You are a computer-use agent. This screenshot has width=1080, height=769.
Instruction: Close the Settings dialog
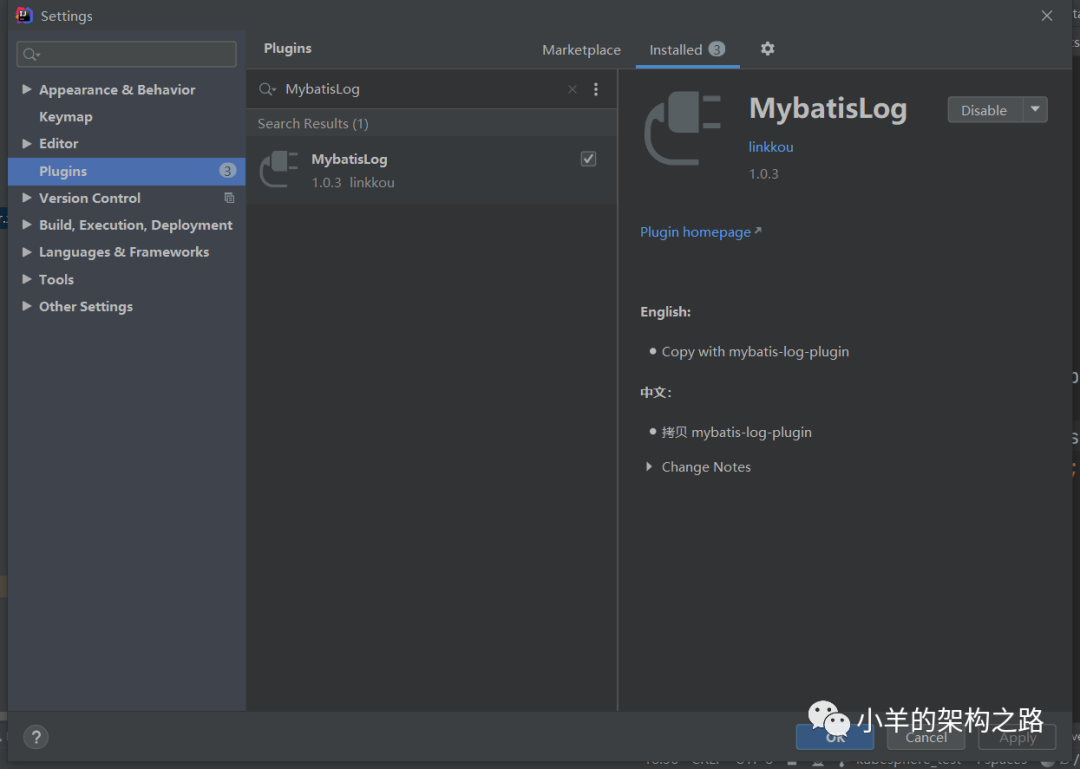(1047, 16)
